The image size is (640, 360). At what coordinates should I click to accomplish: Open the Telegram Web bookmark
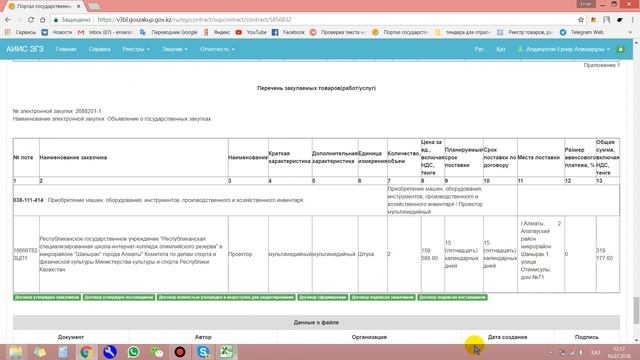[x=582, y=32]
